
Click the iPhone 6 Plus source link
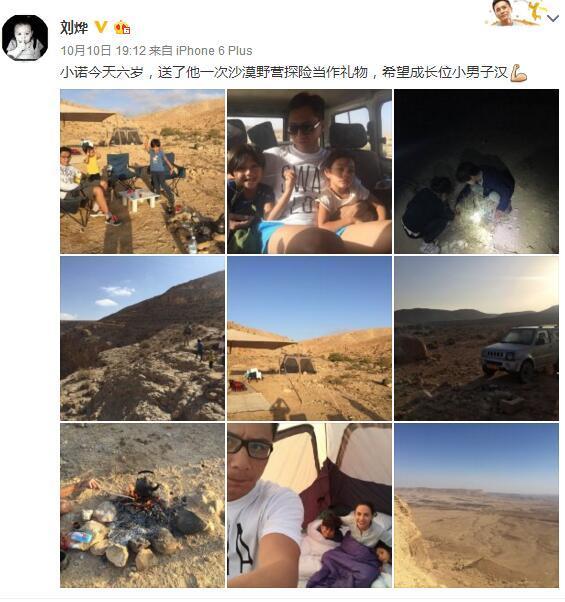[x=214, y=51]
